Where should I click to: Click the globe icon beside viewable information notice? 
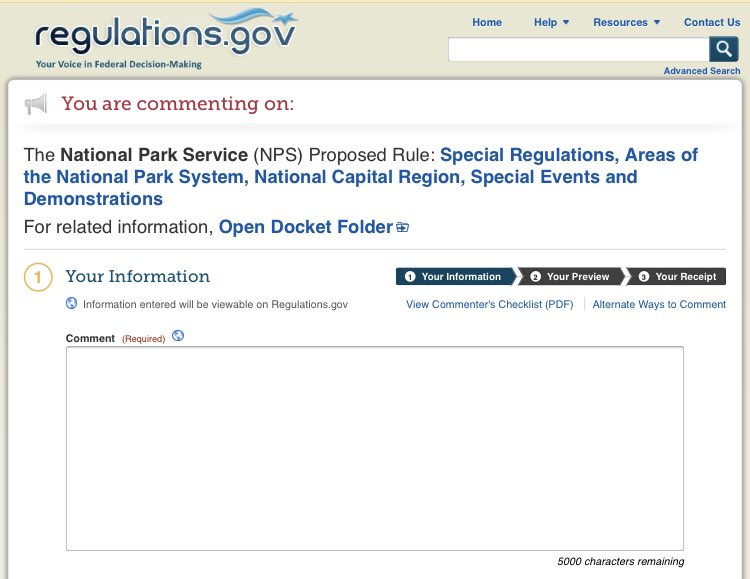tap(71, 303)
